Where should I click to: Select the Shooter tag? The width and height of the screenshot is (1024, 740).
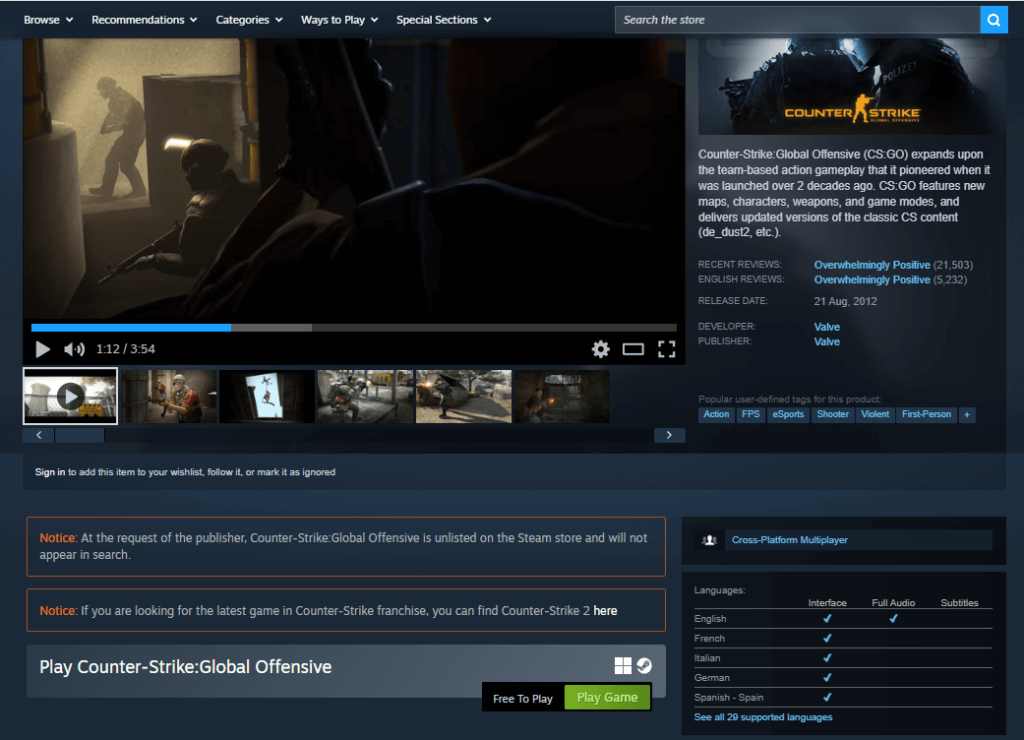point(833,415)
